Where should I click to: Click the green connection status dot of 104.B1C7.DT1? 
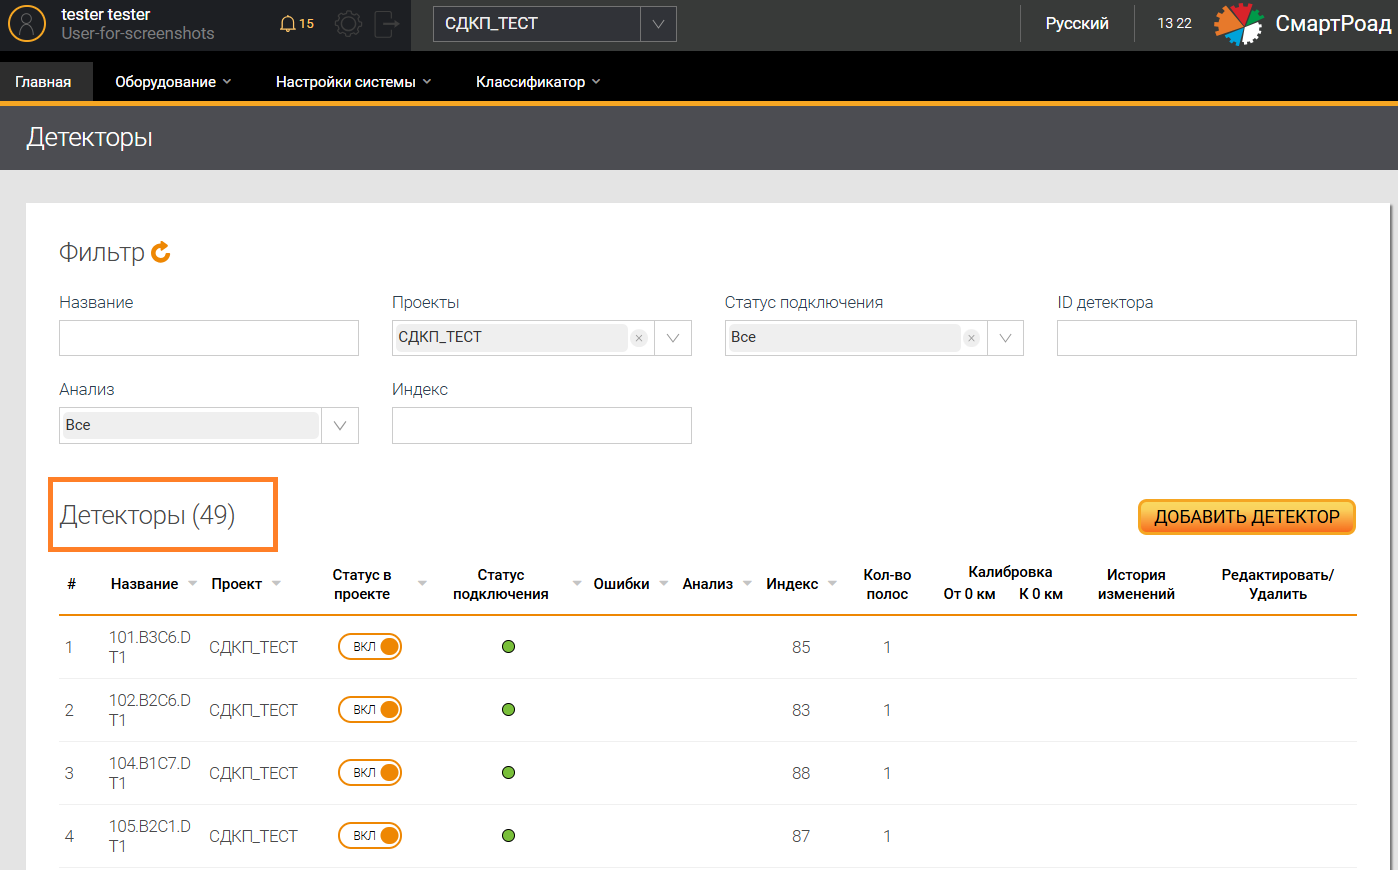click(x=508, y=773)
